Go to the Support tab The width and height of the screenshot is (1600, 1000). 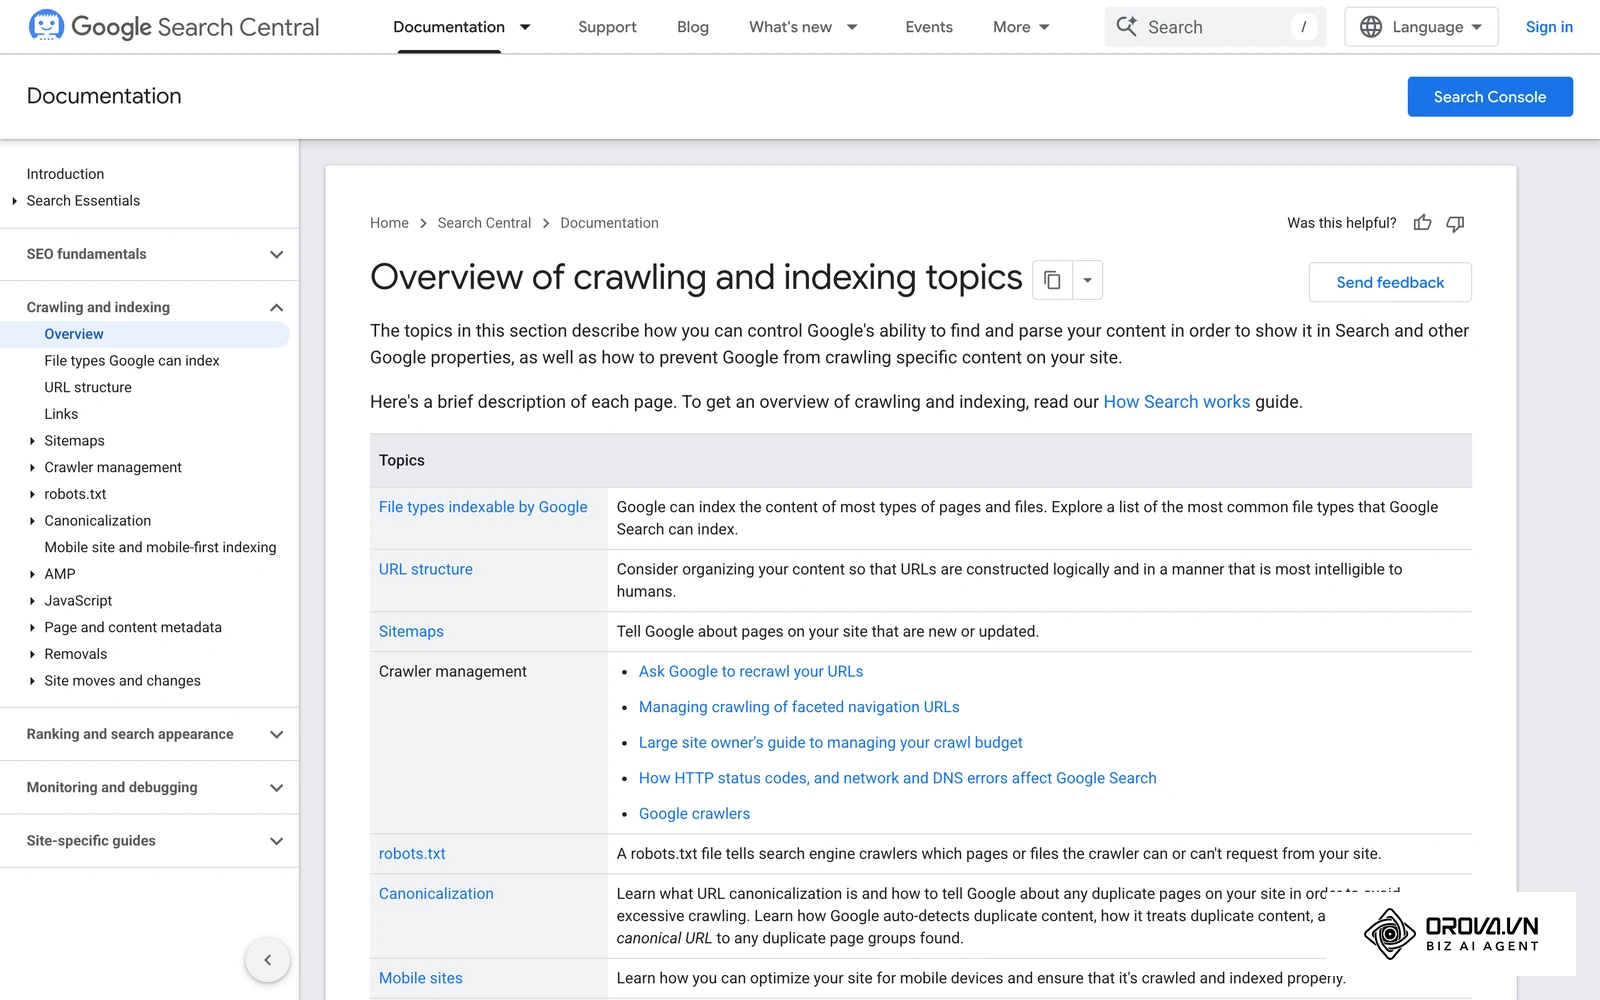(x=607, y=27)
